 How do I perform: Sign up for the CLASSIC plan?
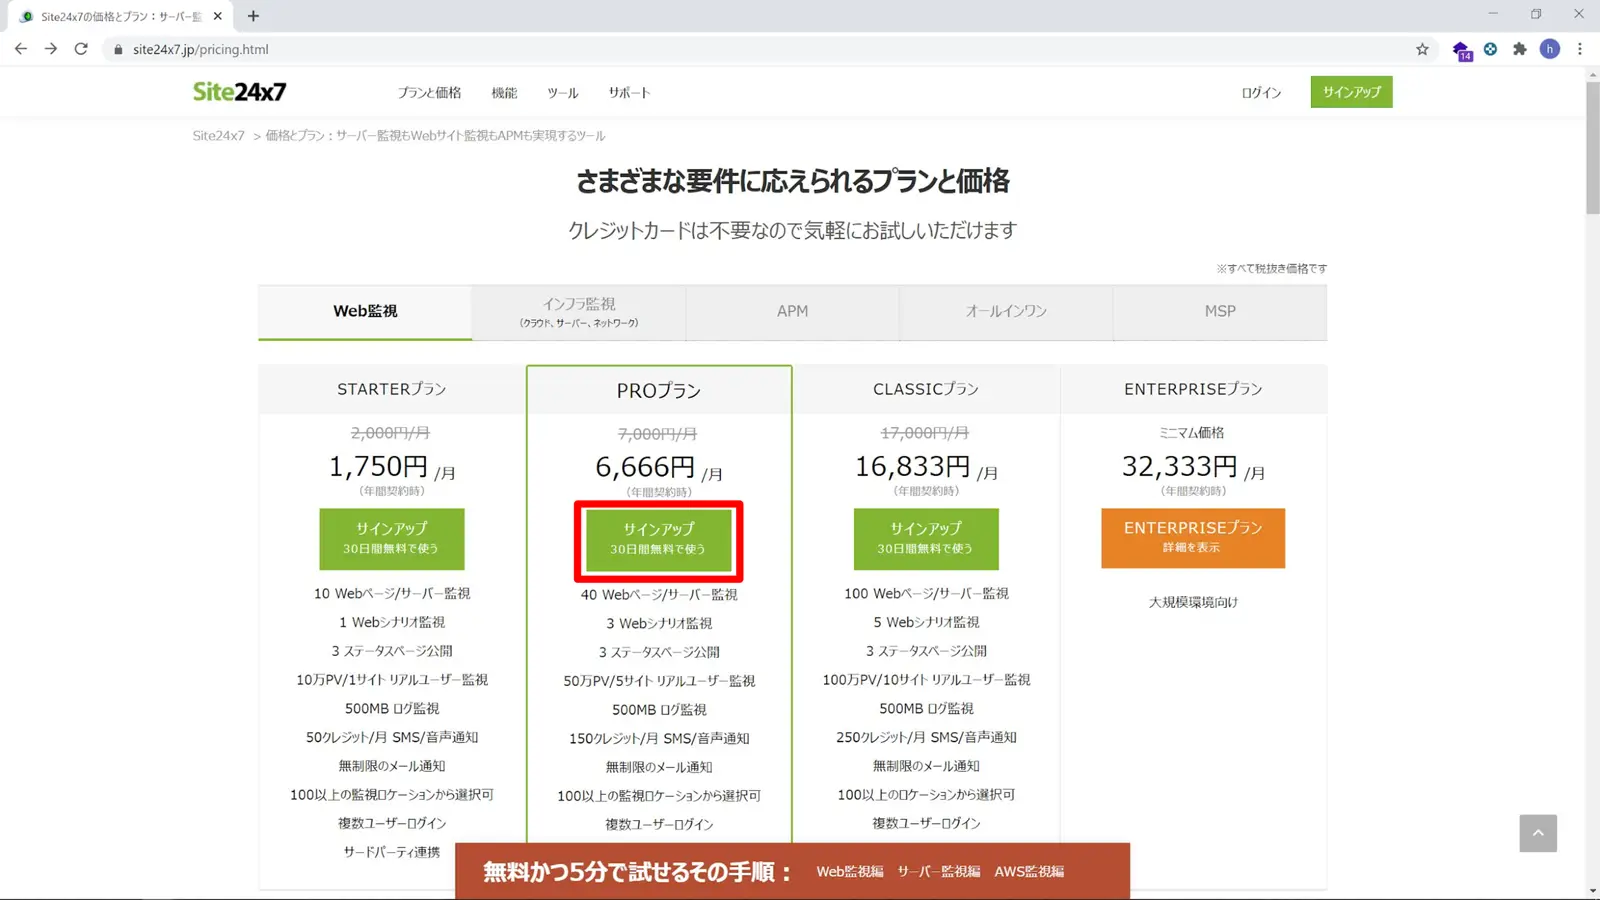pyautogui.click(x=926, y=538)
